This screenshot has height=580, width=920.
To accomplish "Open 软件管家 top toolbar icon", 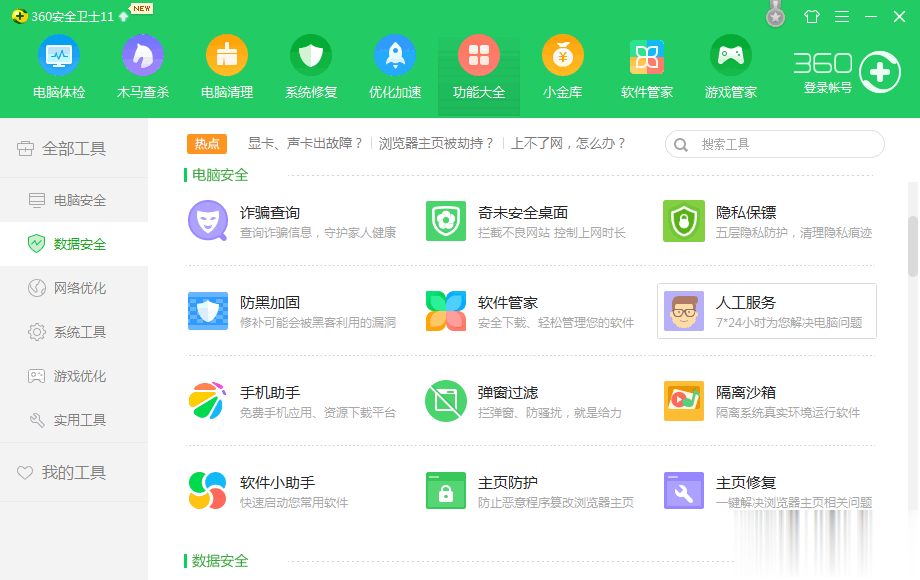I will 647,56.
